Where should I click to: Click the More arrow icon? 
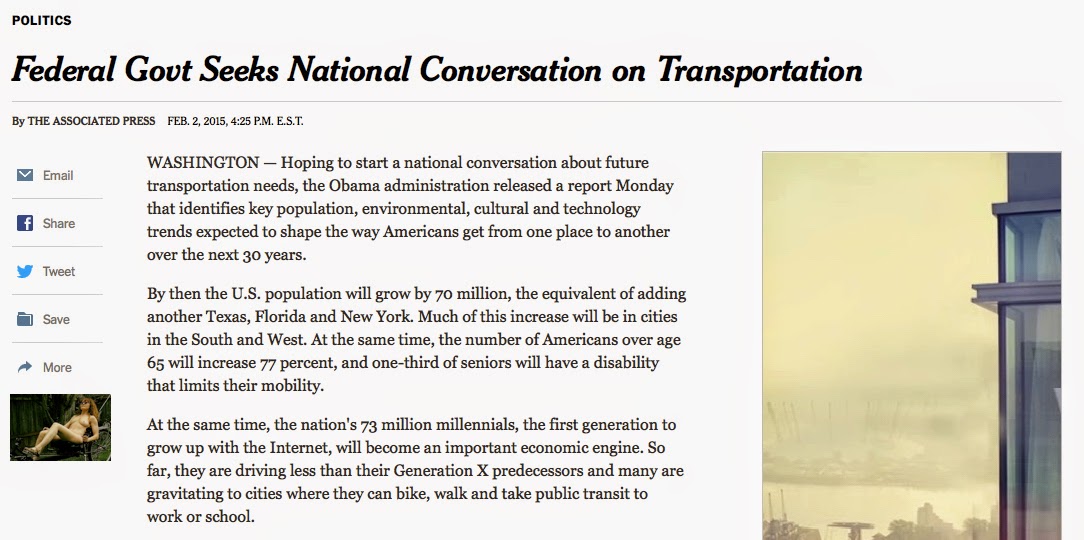(x=25, y=367)
